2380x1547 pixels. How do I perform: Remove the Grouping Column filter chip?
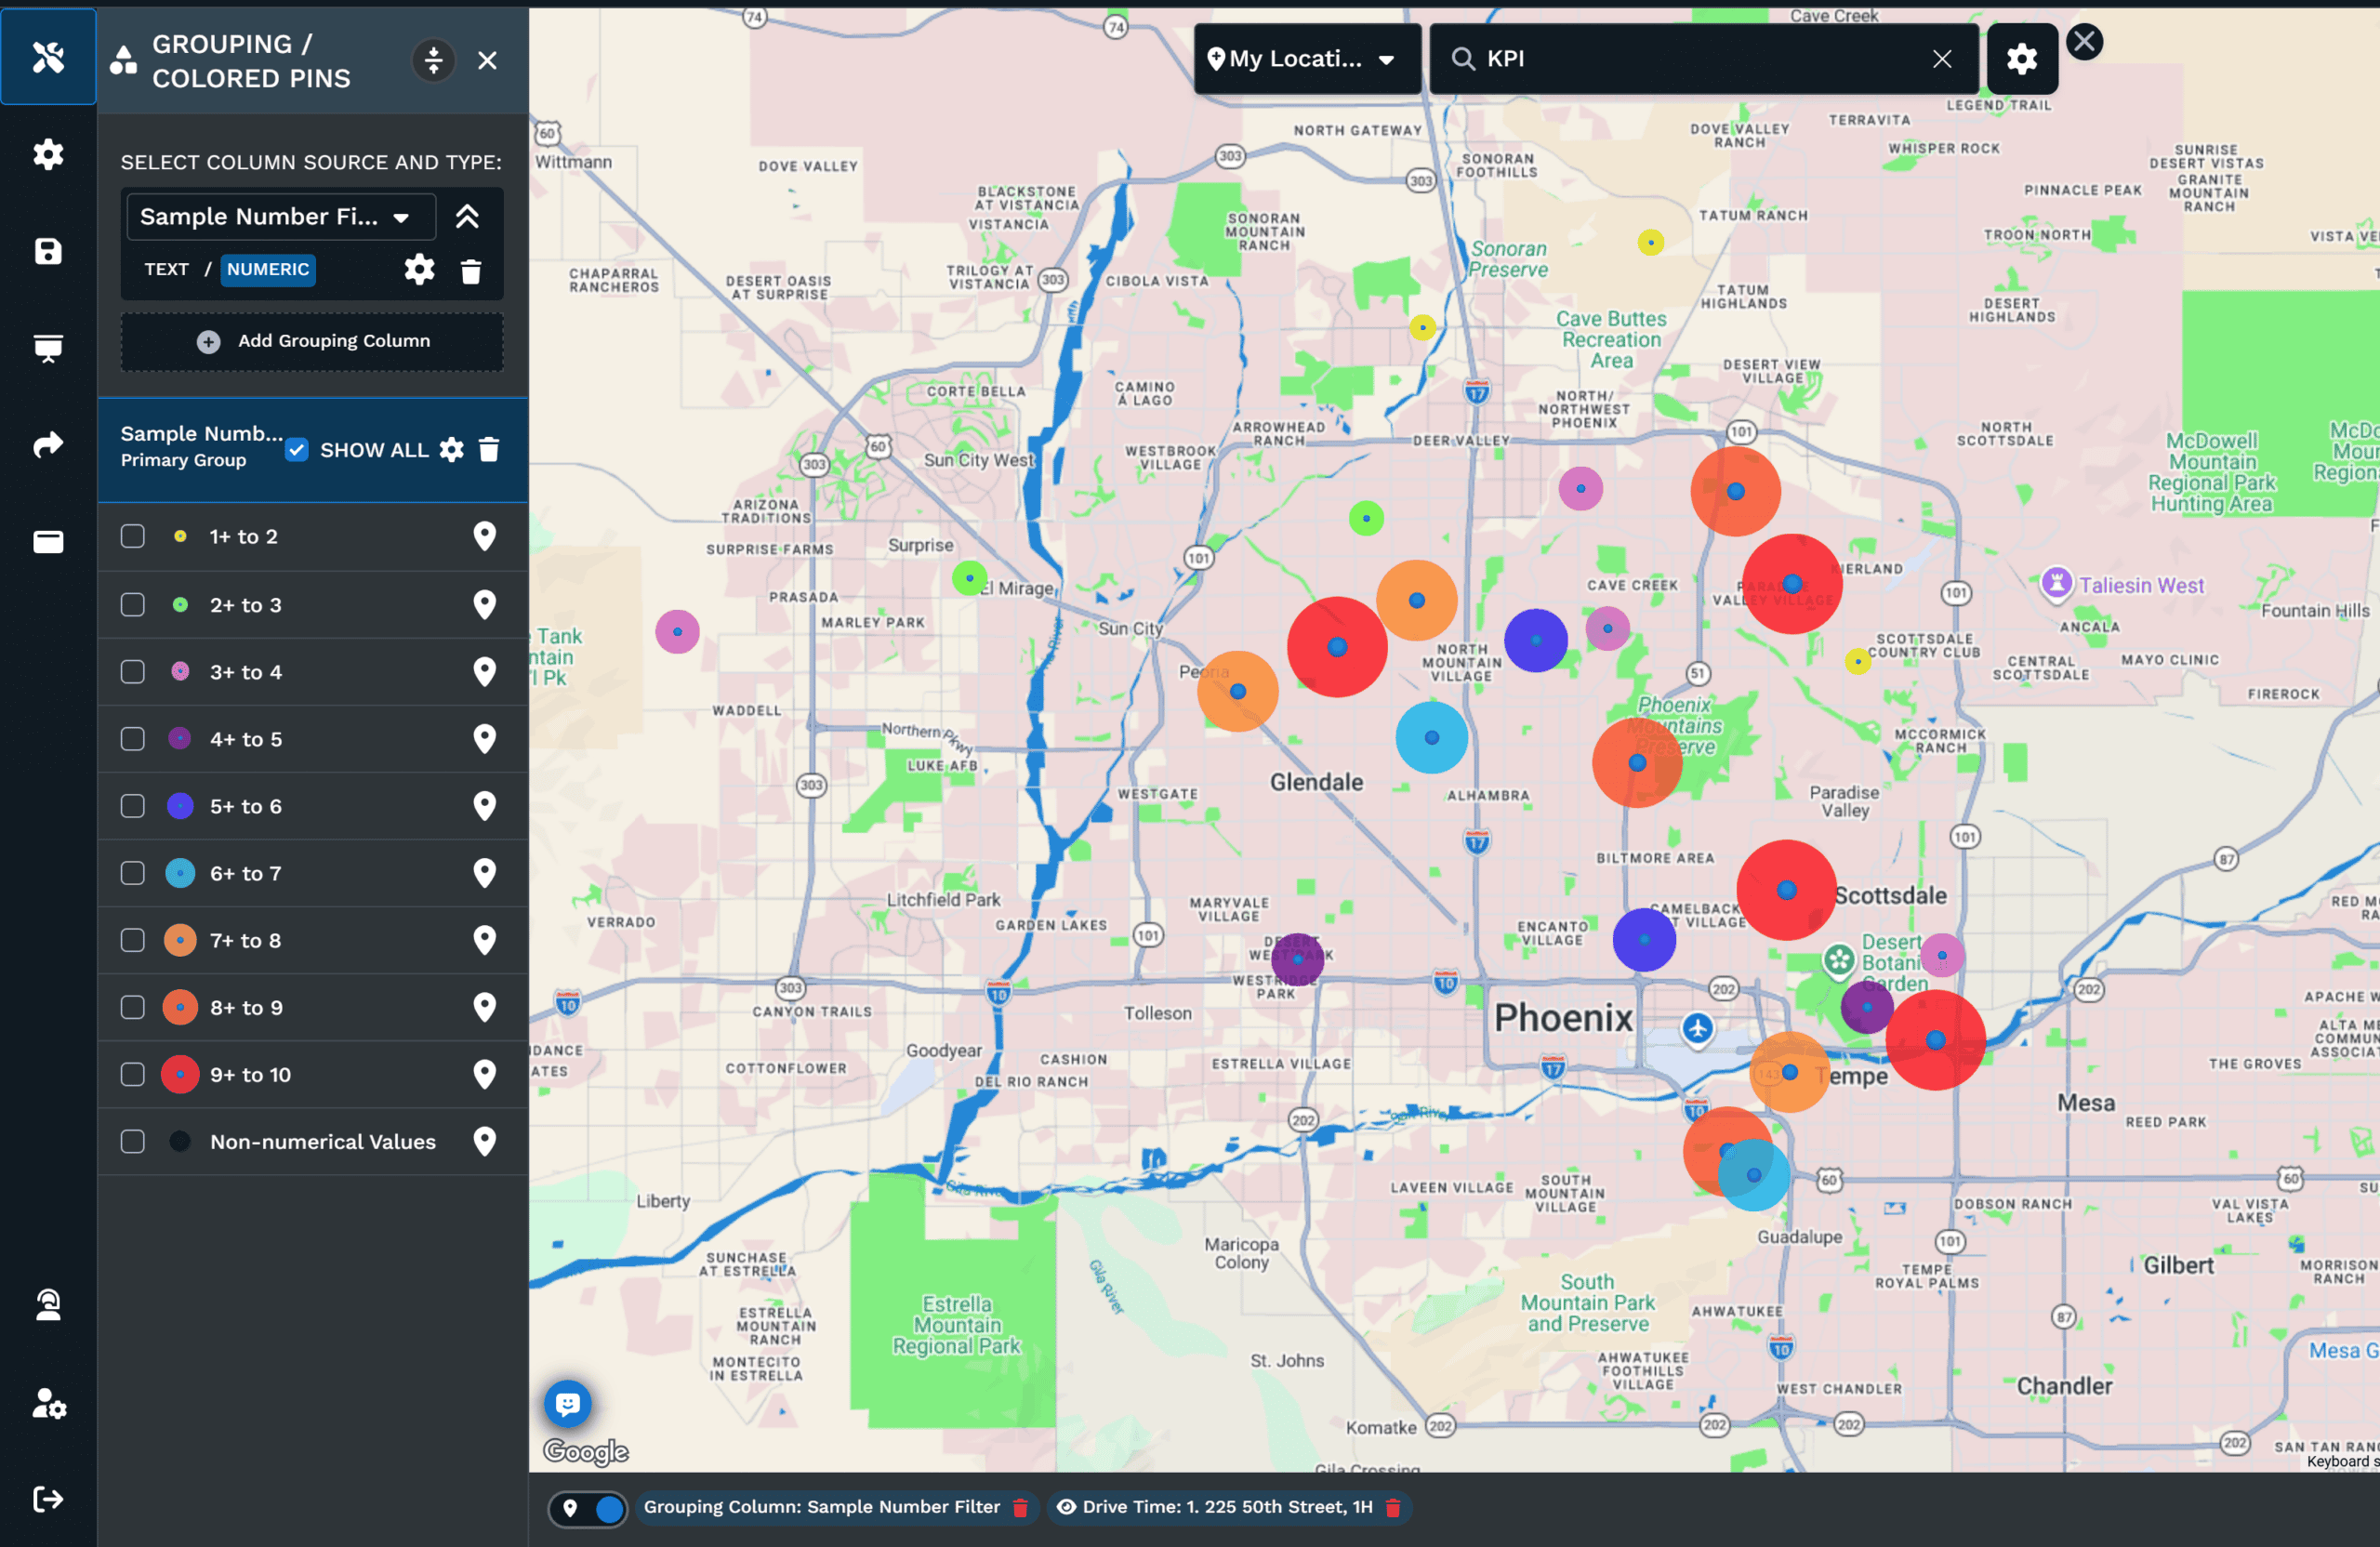click(x=1020, y=1507)
